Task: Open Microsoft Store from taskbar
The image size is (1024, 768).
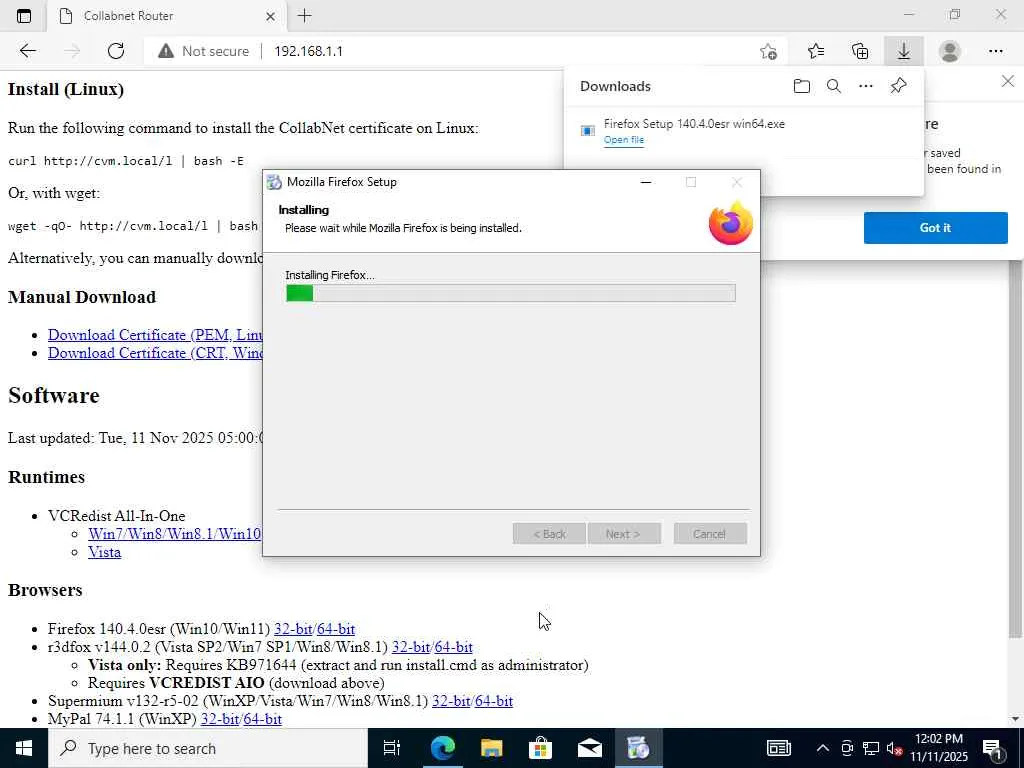Action: pyautogui.click(x=540, y=748)
